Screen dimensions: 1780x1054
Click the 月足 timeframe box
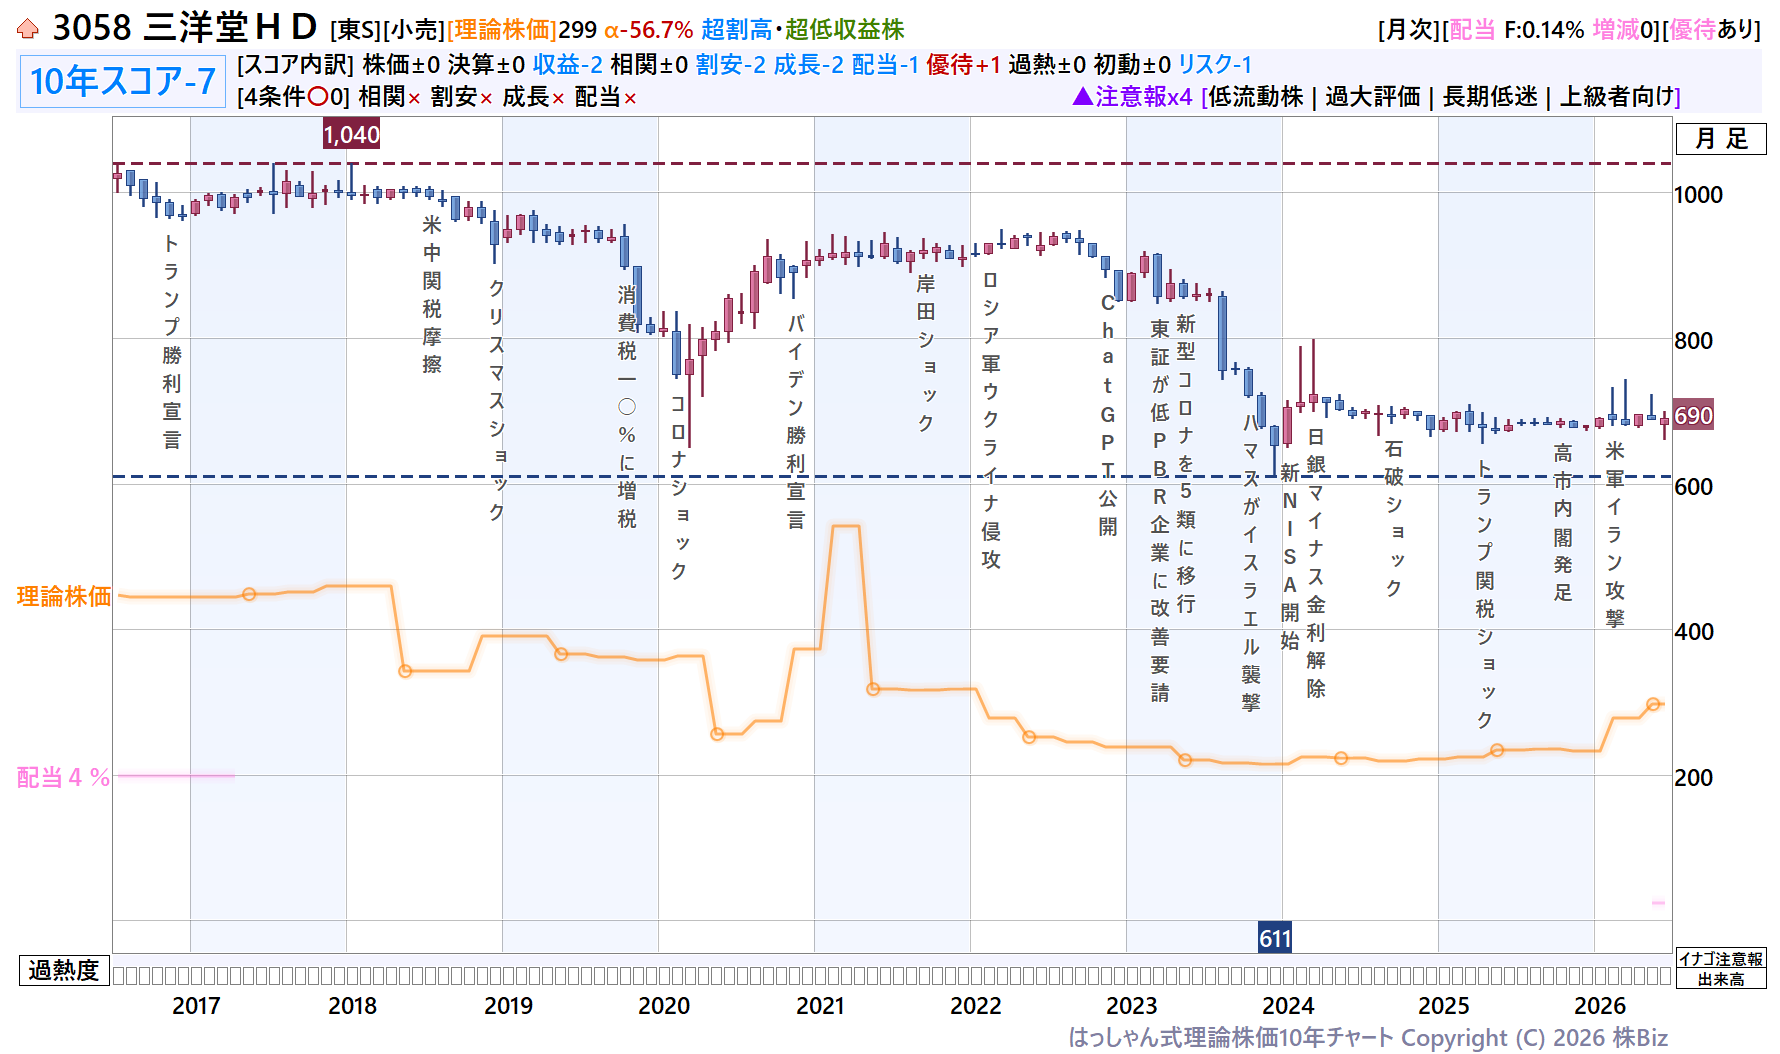(x=1721, y=139)
